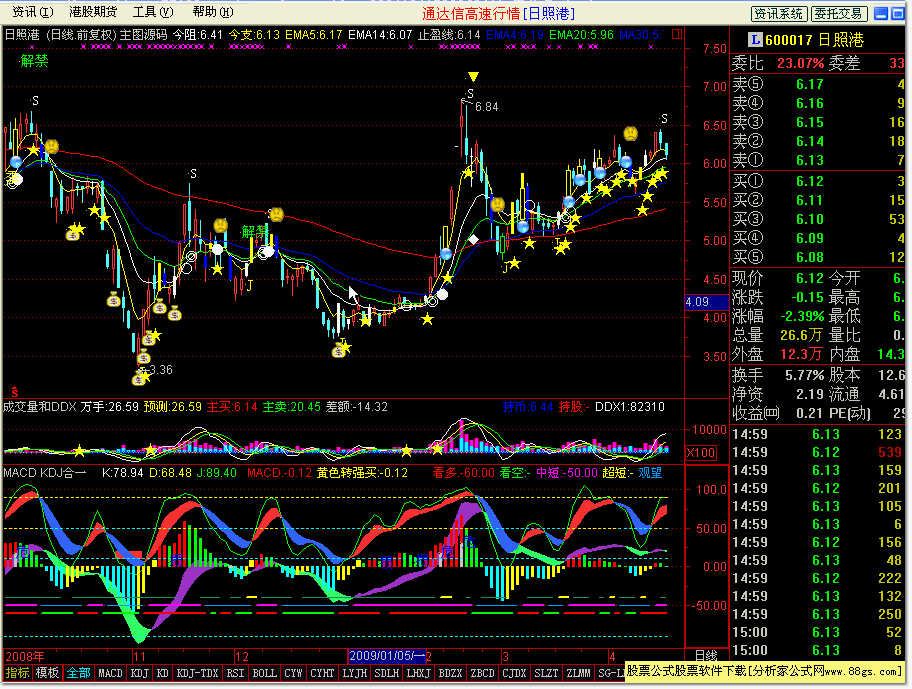
Task: Click the X100 volume scale box
Action: (x=700, y=453)
